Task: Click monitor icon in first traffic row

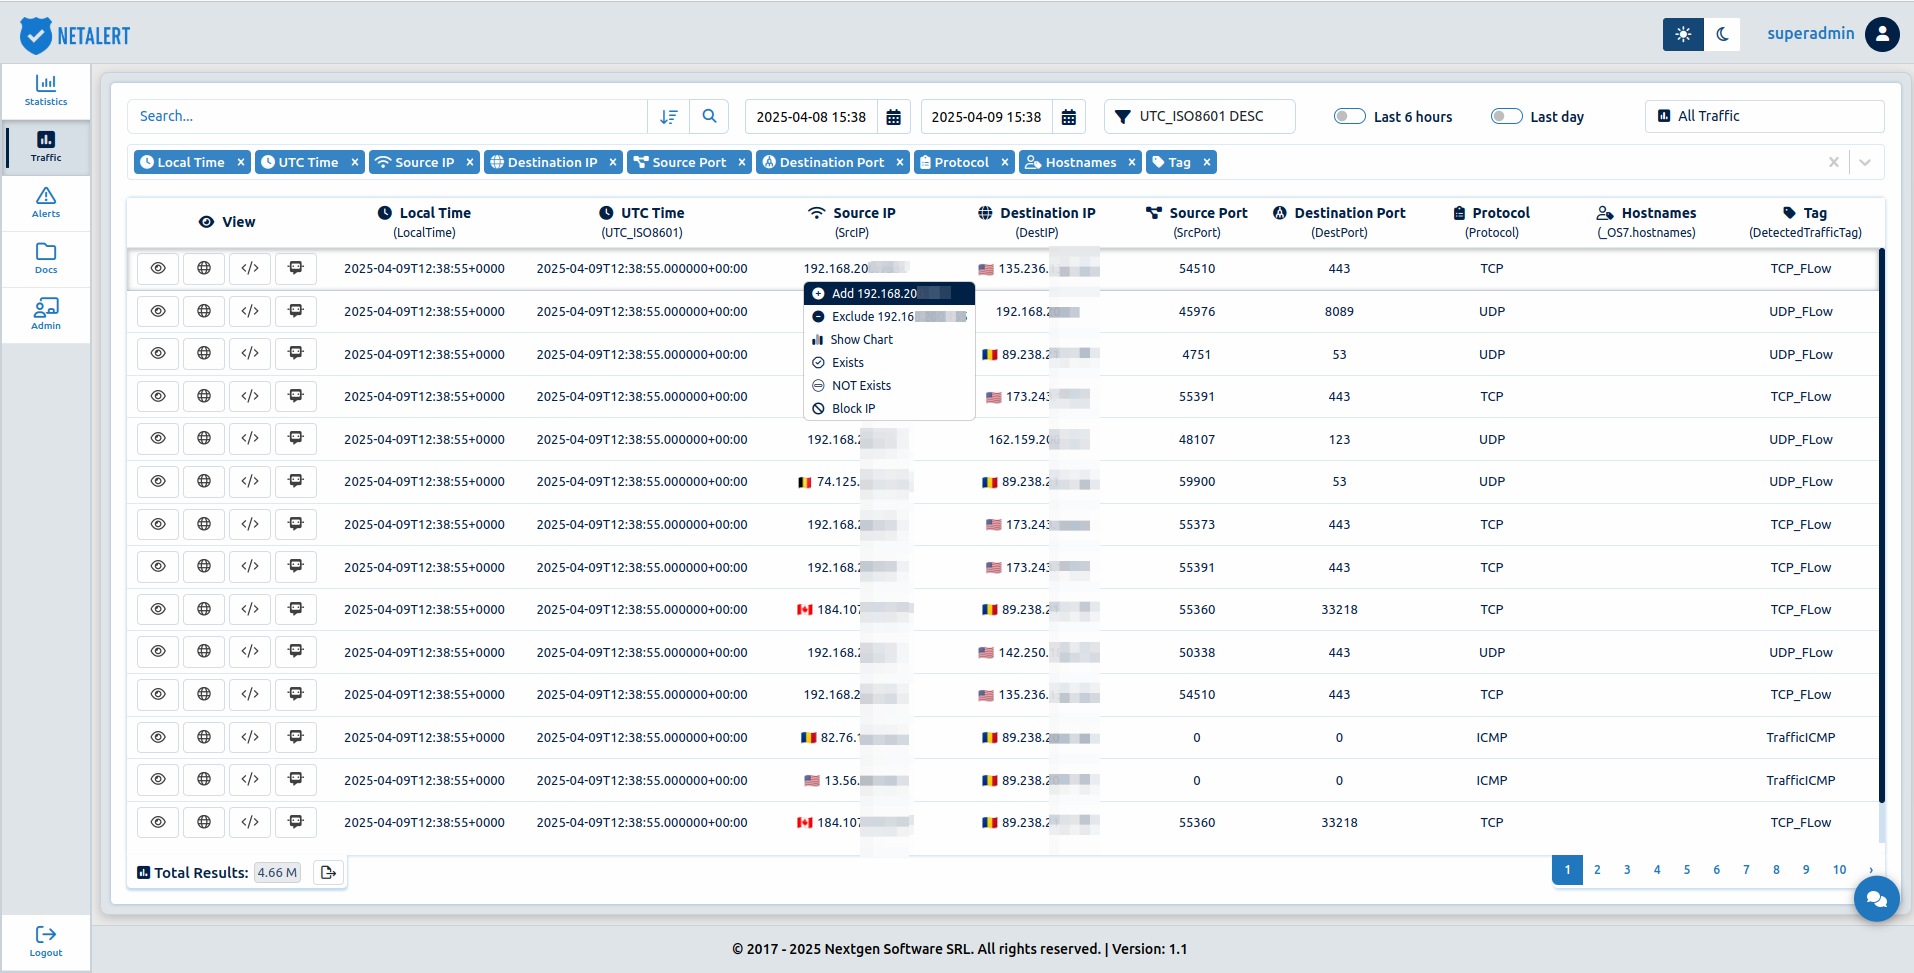Action: [x=296, y=268]
